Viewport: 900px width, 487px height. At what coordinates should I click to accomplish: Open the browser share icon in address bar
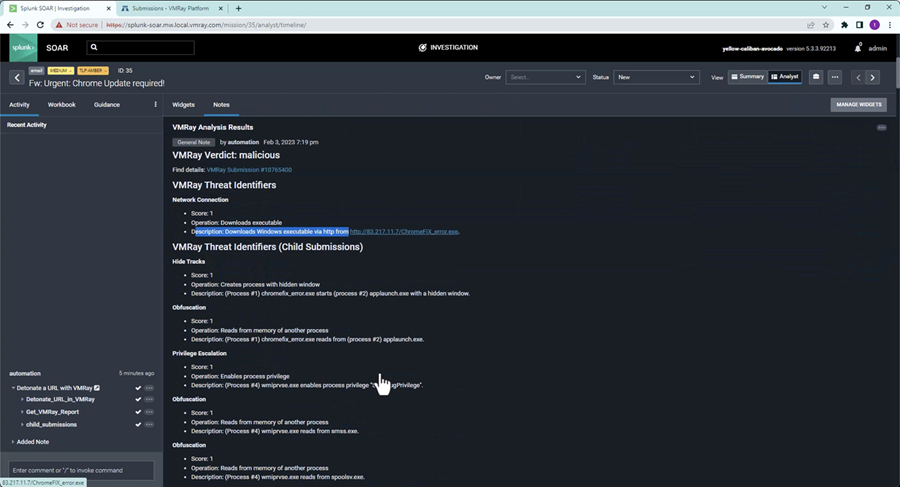[810, 25]
